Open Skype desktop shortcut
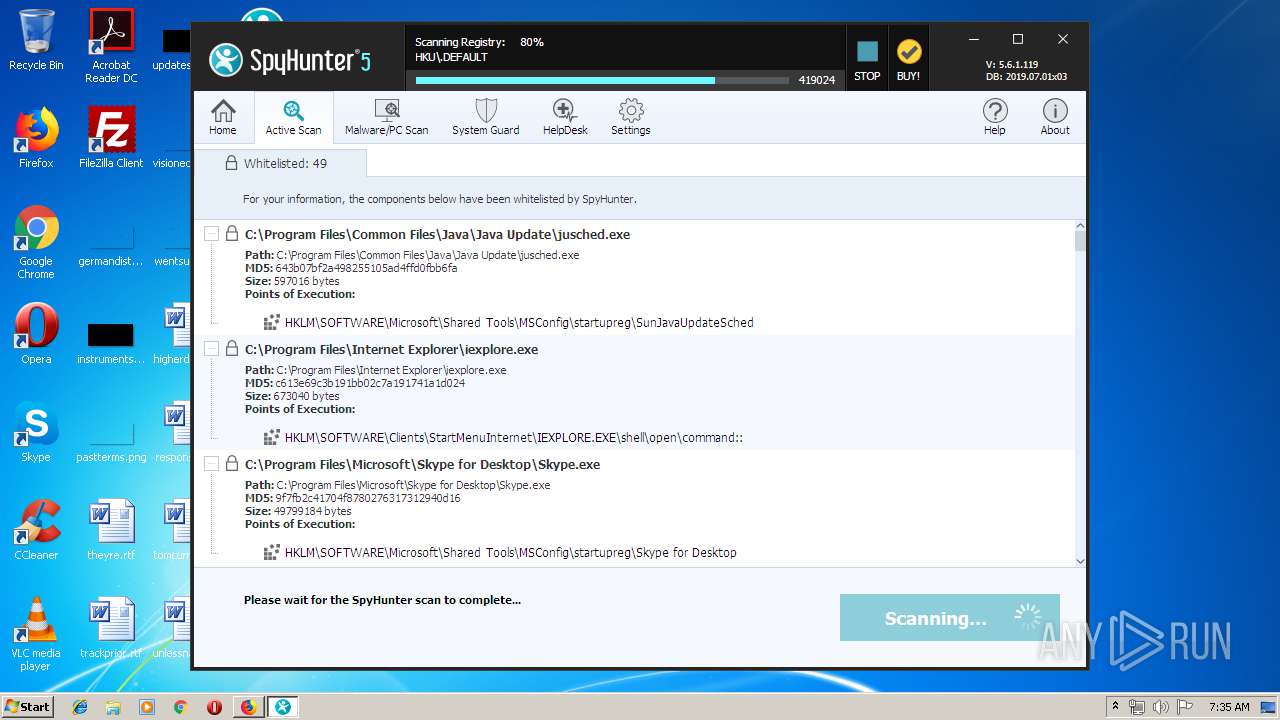Screen dimensions: 1280x720 tap(36, 431)
